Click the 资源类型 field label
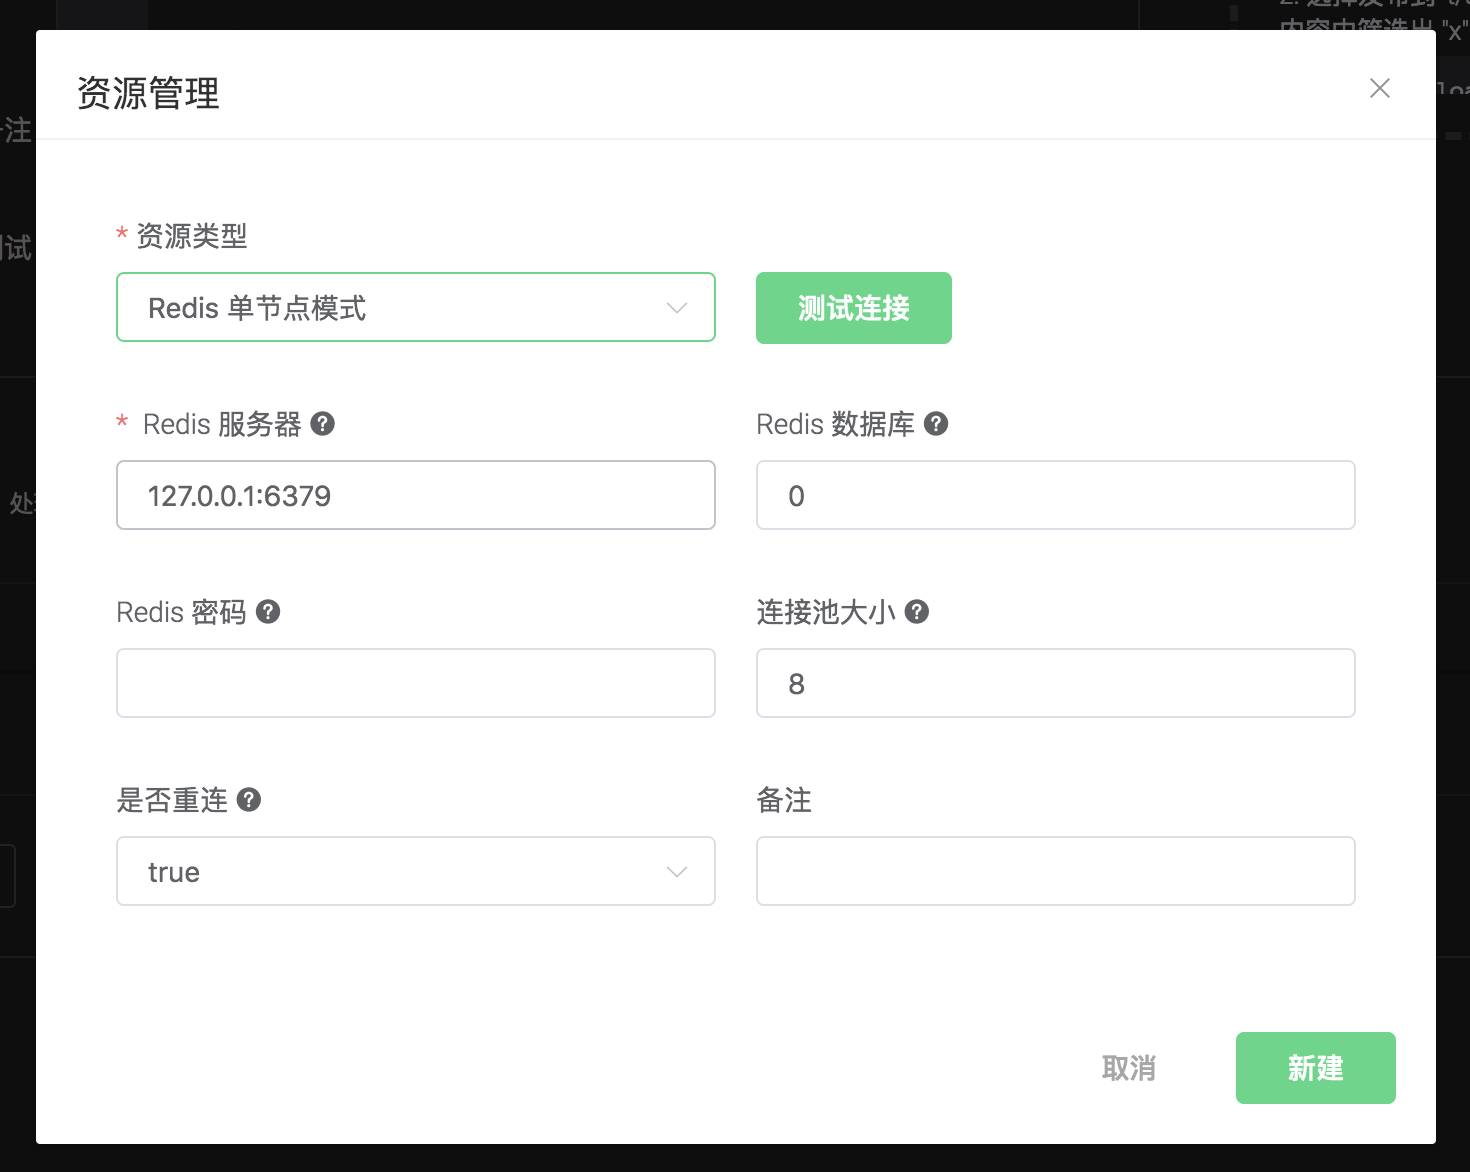Viewport: 1470px width, 1172px height. point(191,236)
